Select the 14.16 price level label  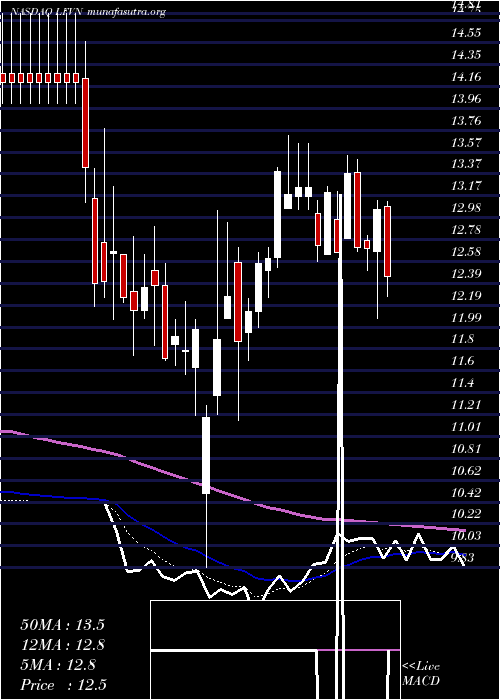pyautogui.click(x=467, y=77)
